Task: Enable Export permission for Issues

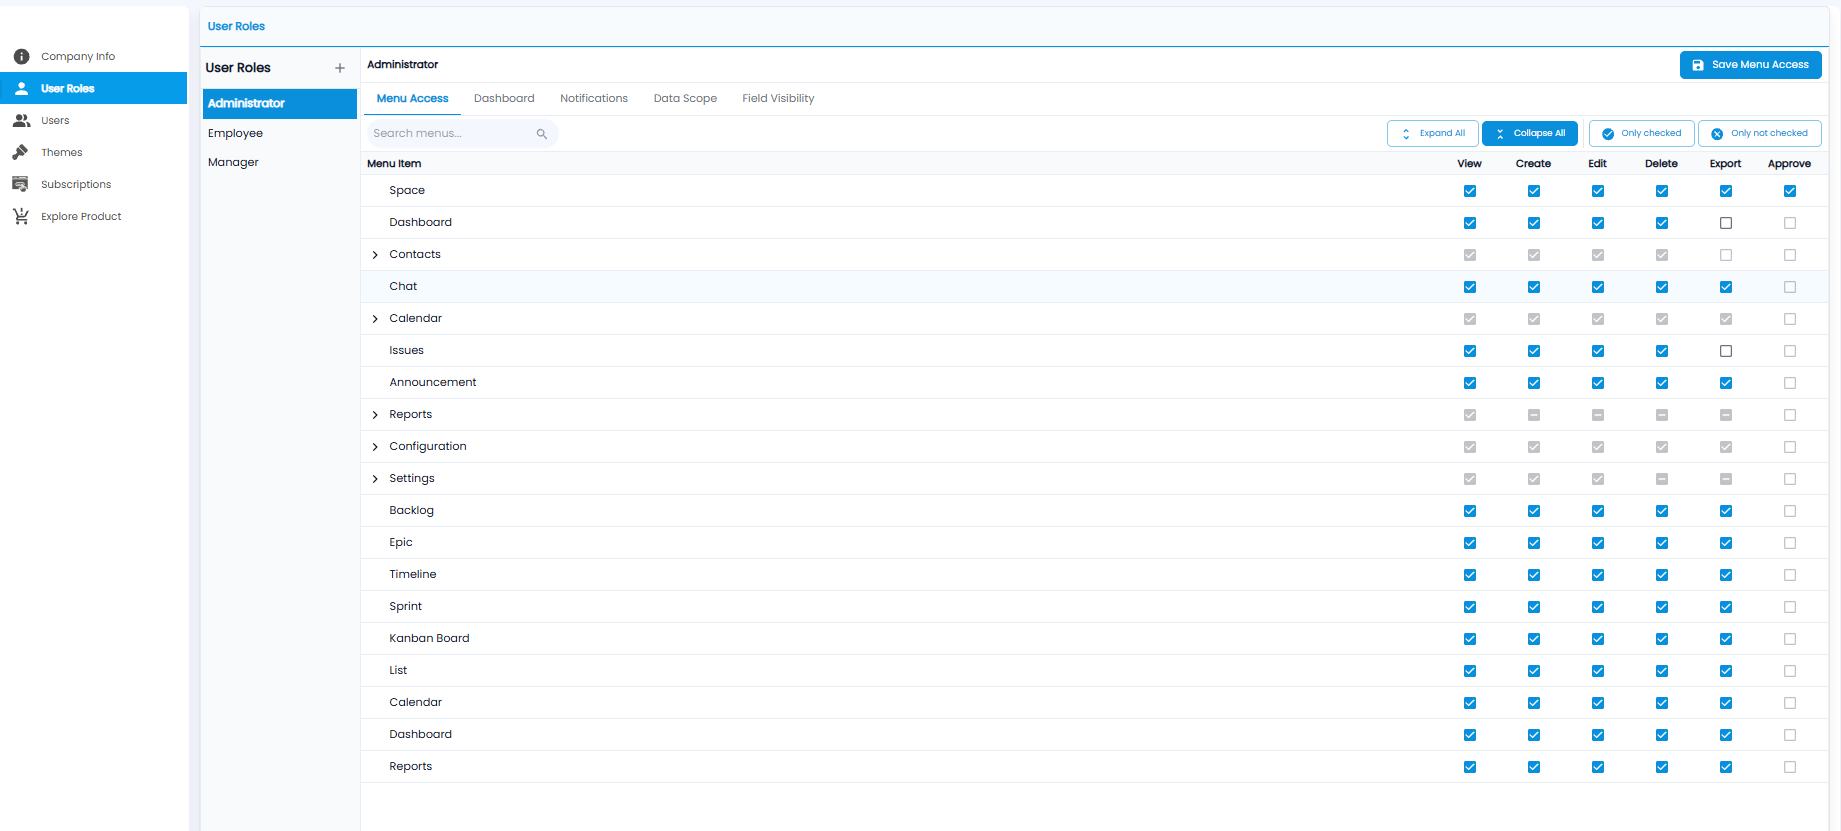Action: (1726, 351)
